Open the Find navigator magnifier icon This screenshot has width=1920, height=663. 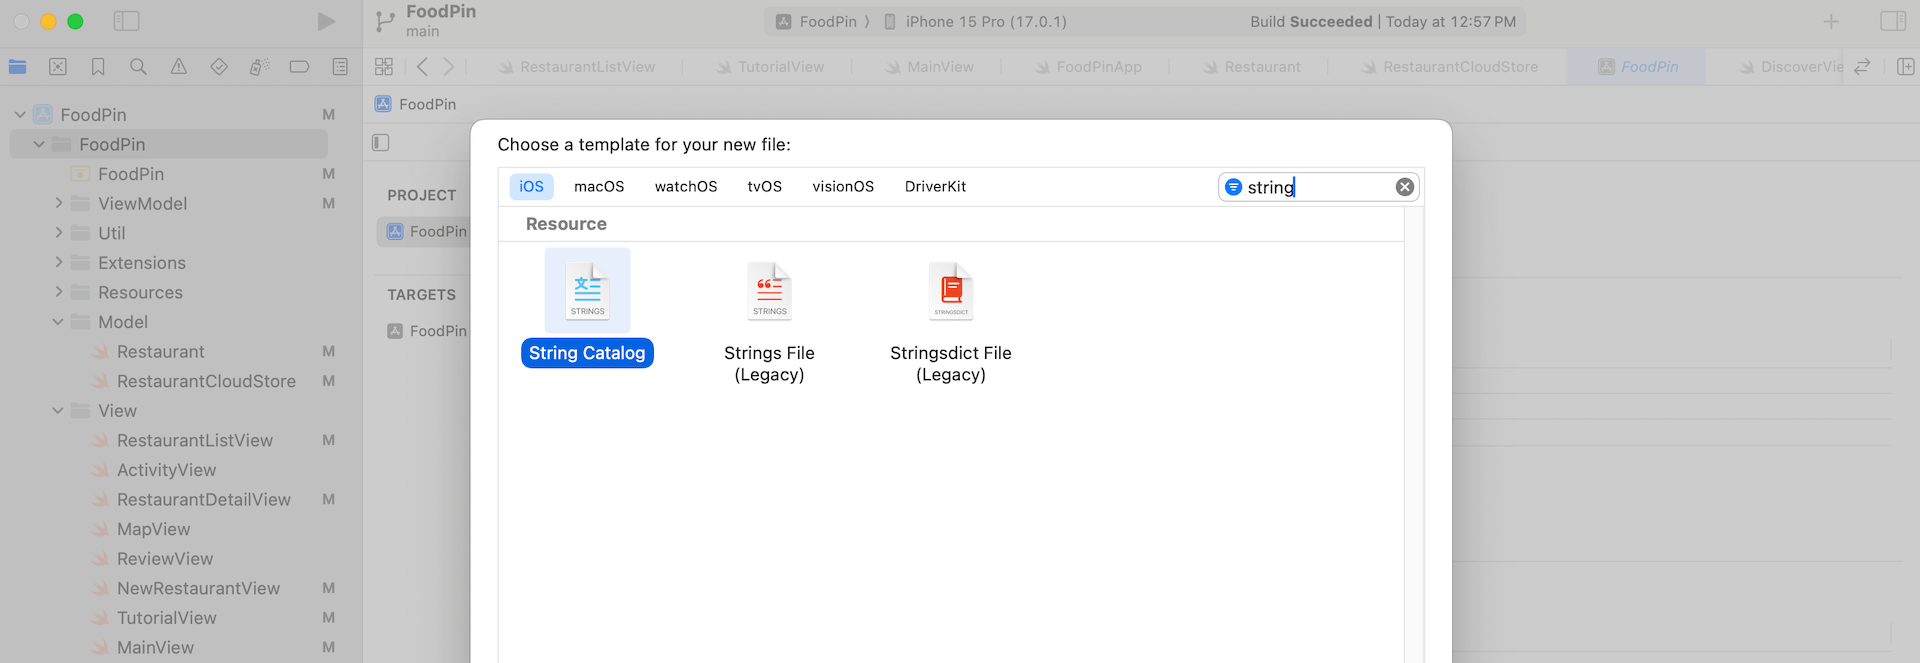[138, 67]
